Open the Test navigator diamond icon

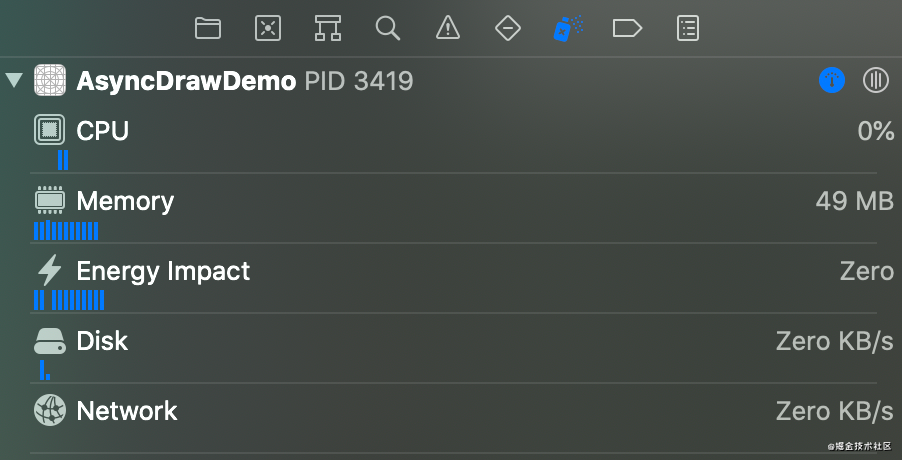coord(508,28)
